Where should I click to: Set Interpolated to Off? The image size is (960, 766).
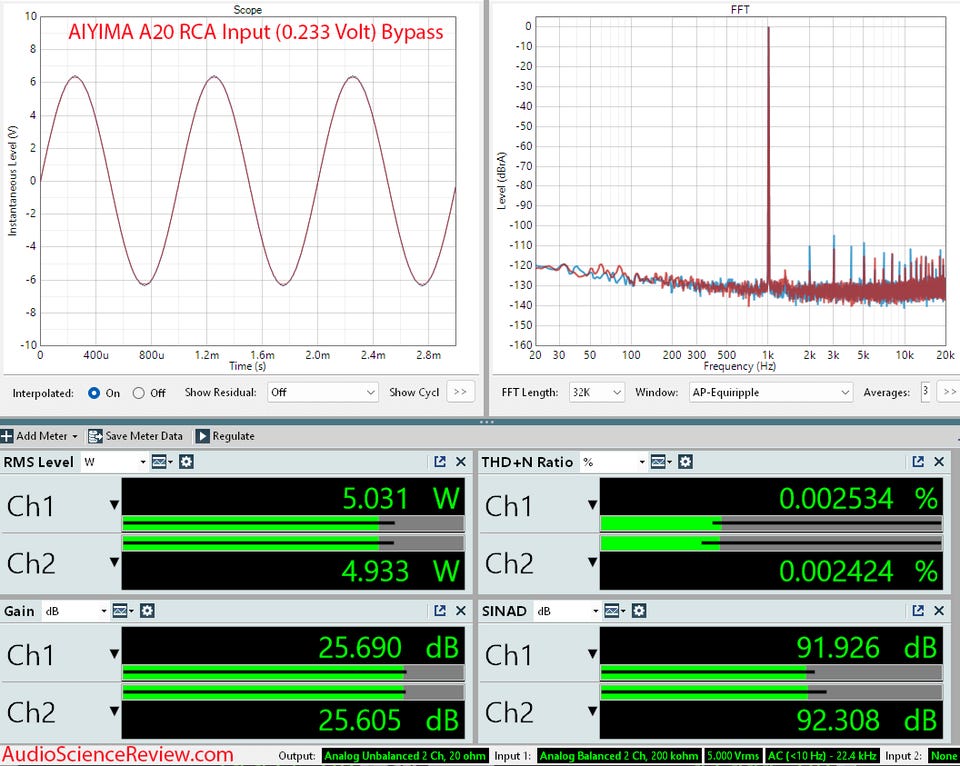click(x=139, y=393)
